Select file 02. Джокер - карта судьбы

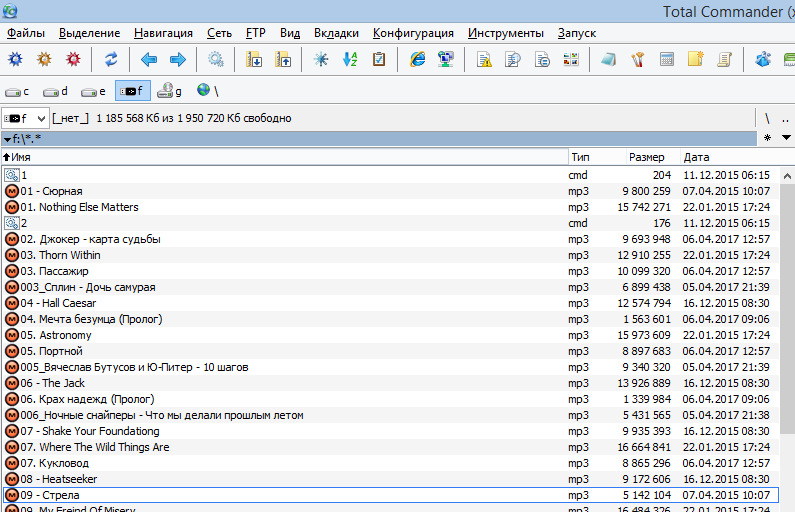[390, 239]
